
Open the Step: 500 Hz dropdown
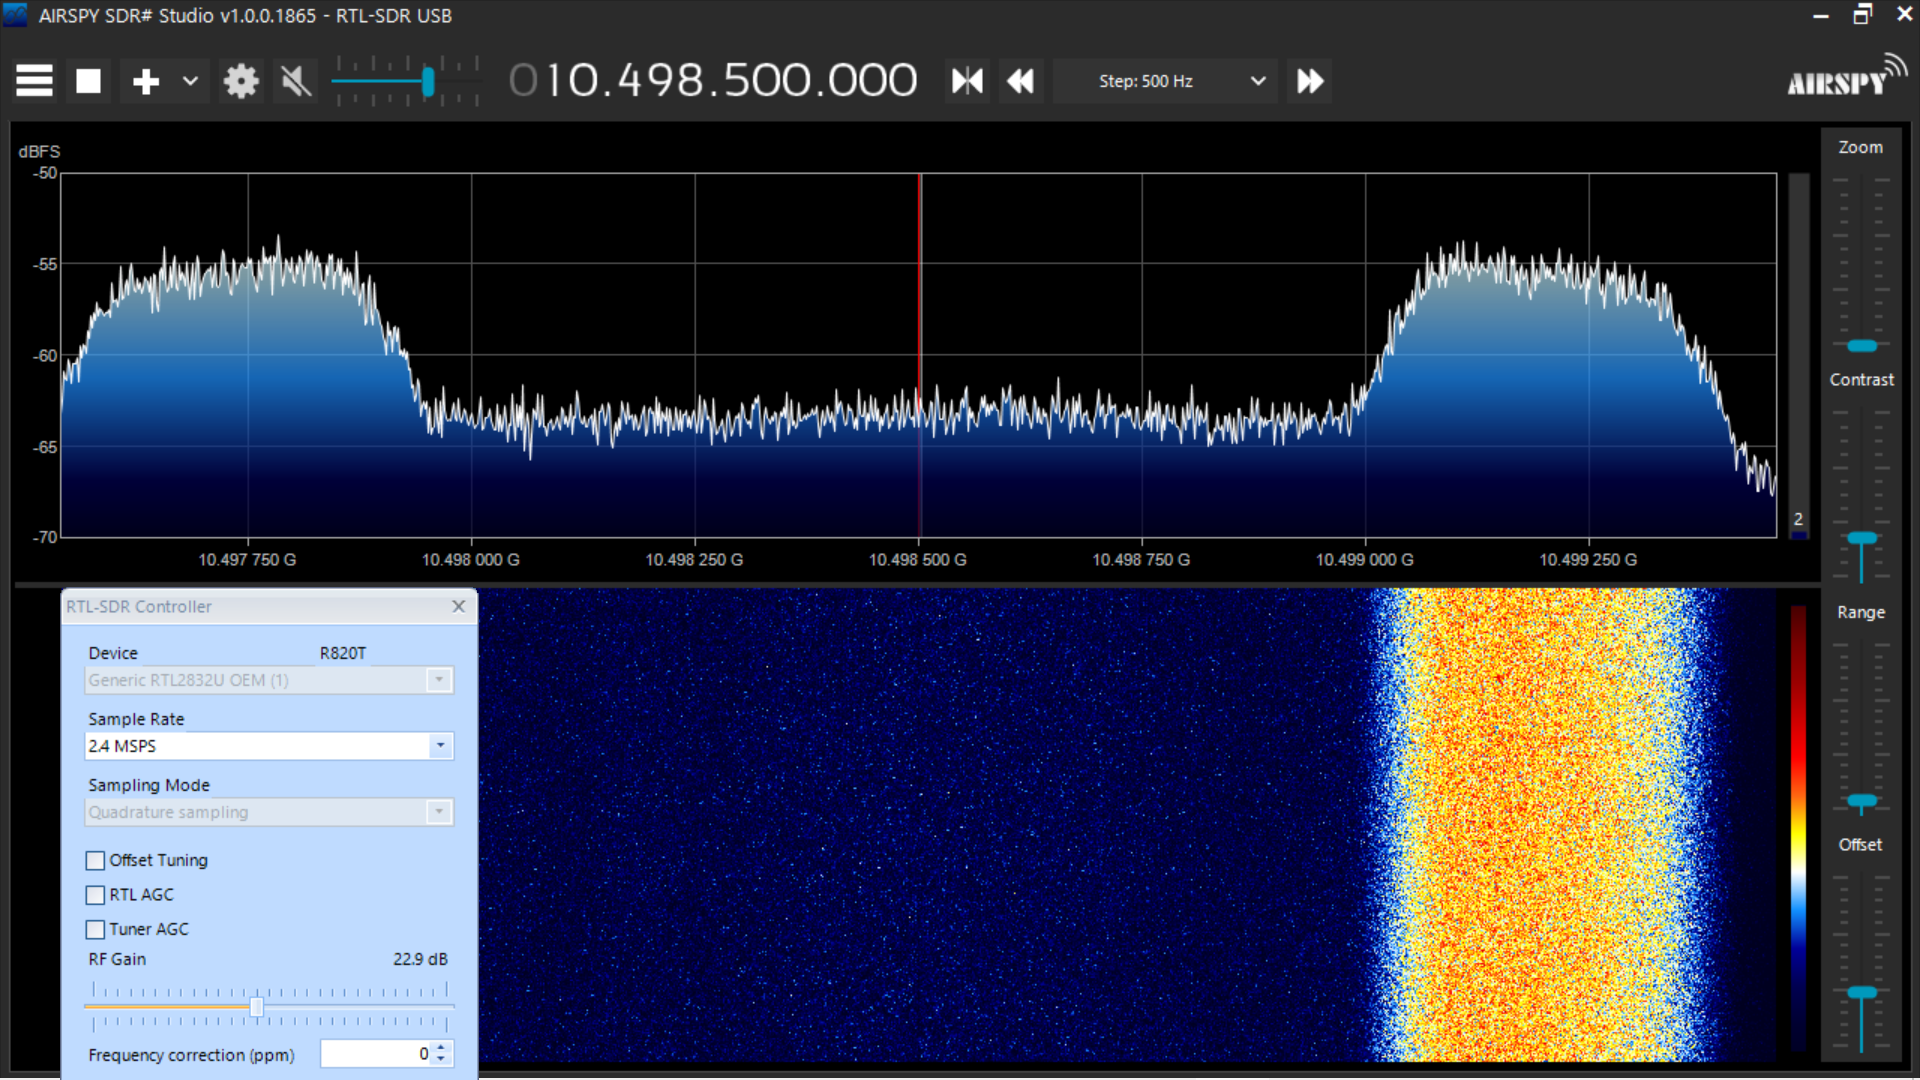1166,81
